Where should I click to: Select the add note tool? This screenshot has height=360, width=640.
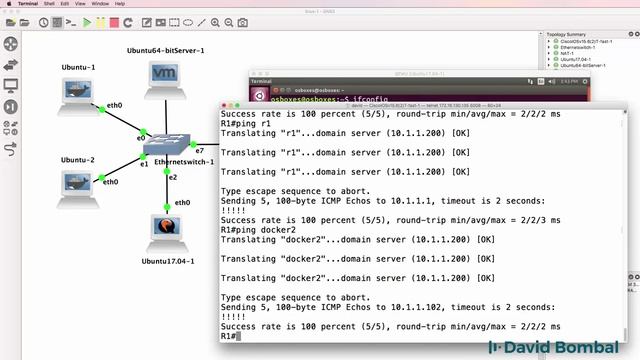(x=147, y=23)
